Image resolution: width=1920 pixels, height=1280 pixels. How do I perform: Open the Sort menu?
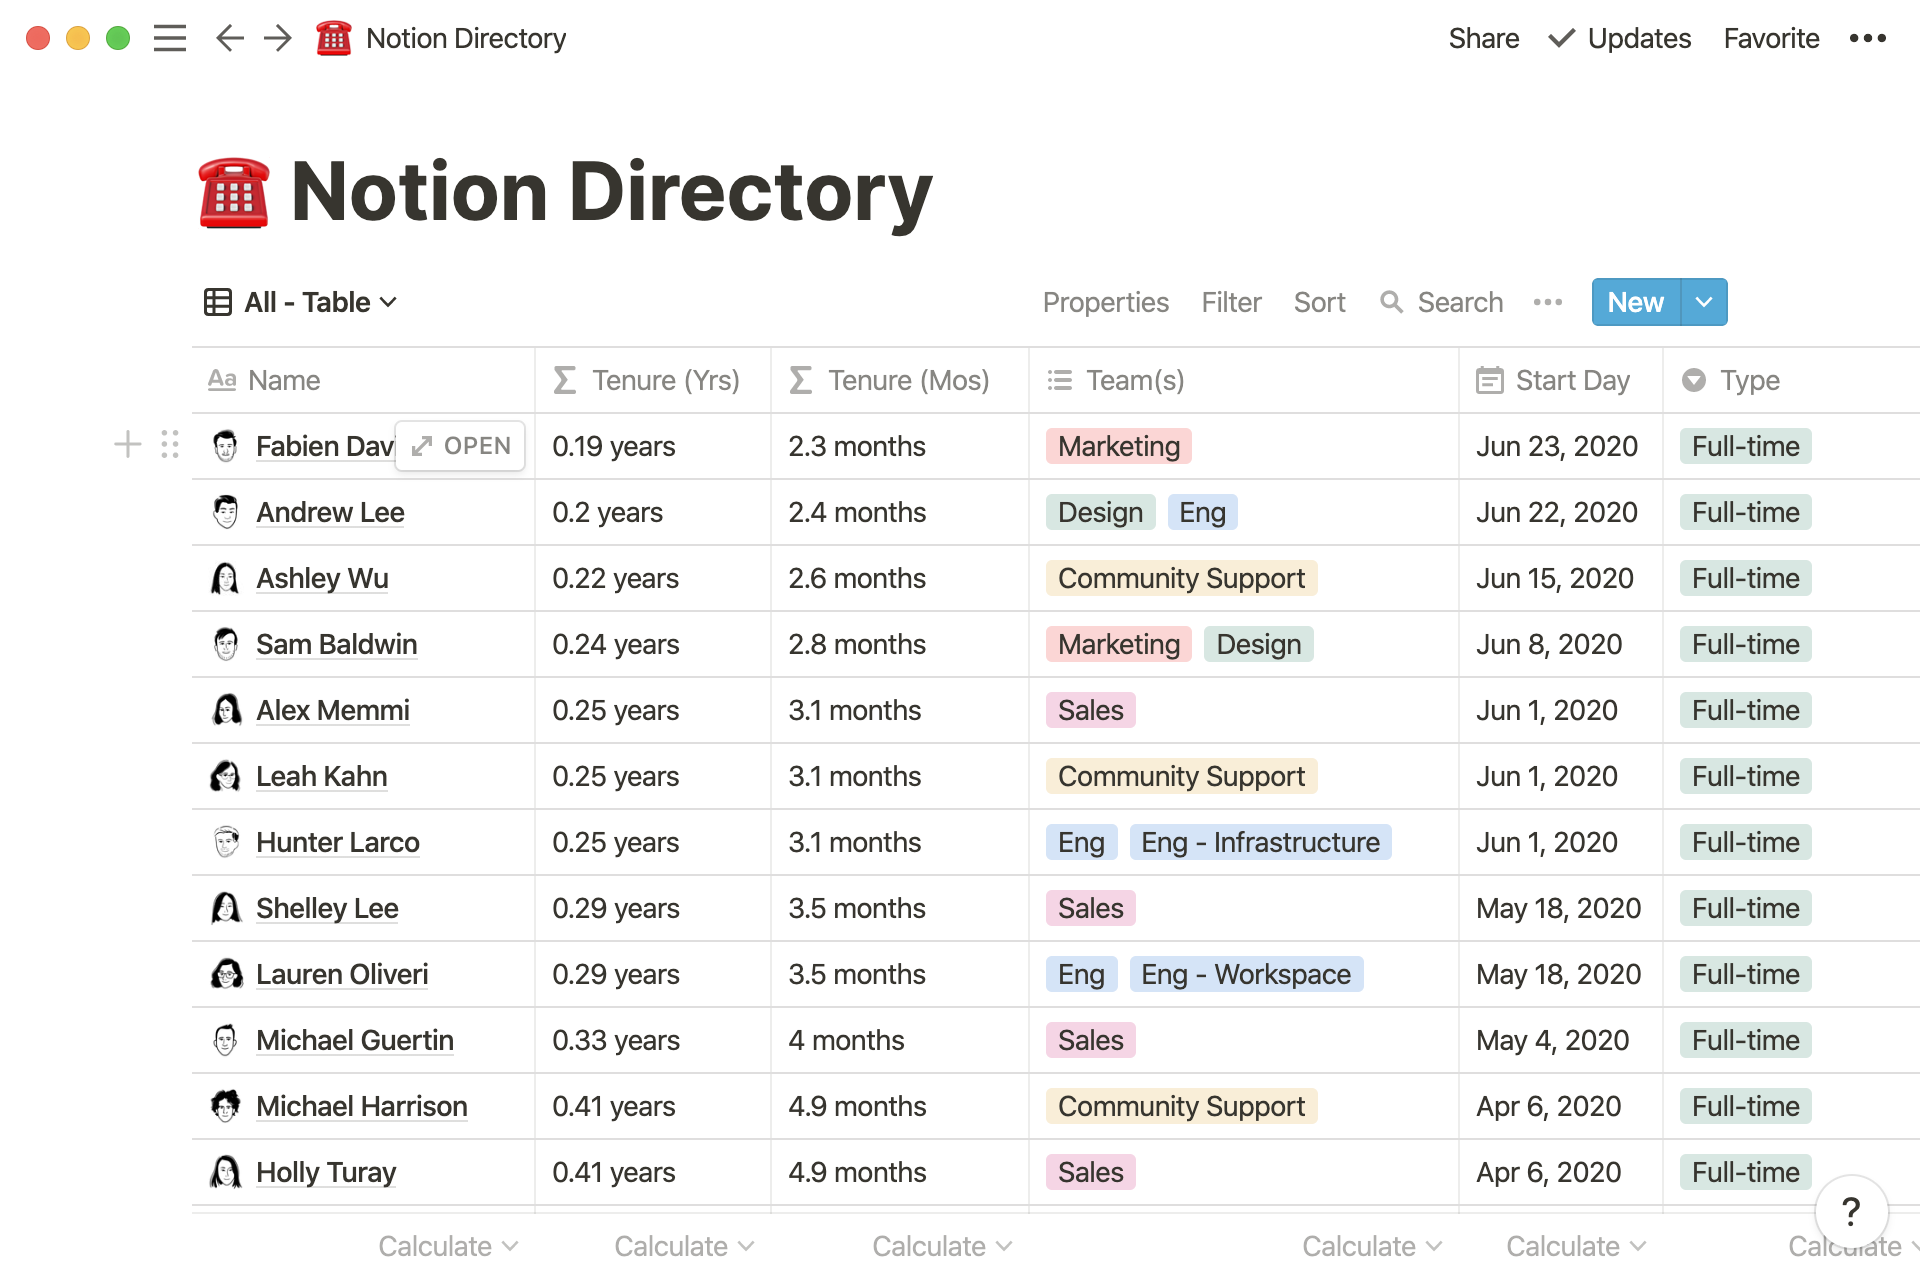[1319, 302]
